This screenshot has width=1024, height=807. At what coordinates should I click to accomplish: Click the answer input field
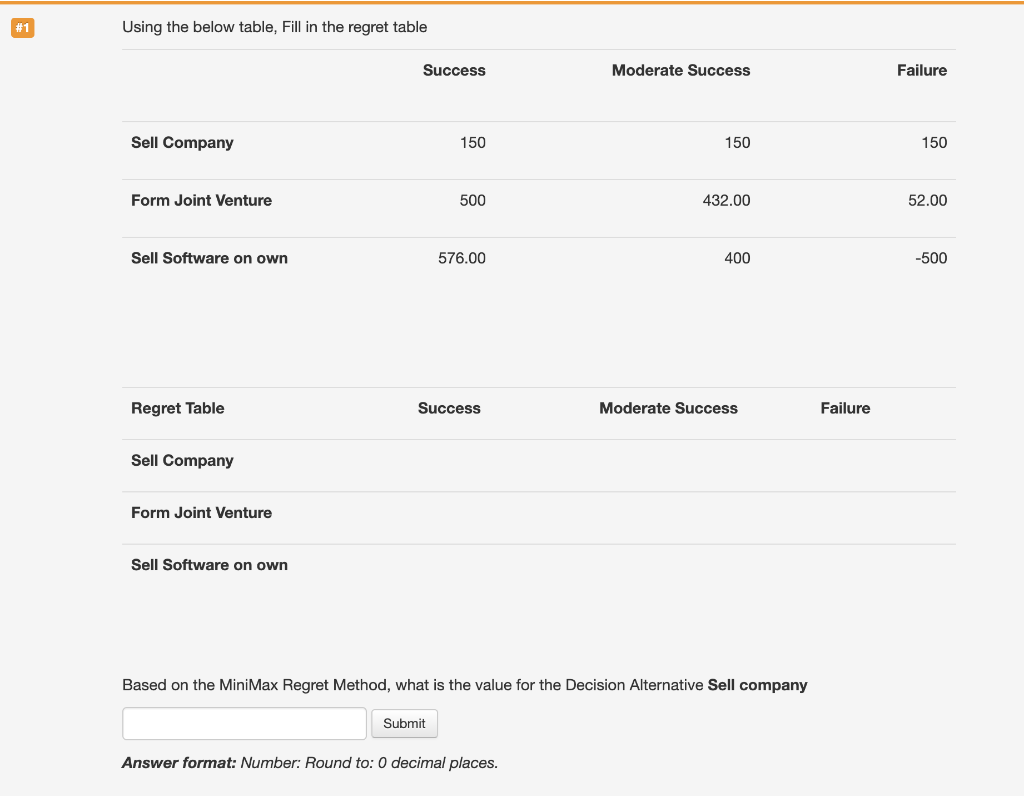coord(244,723)
